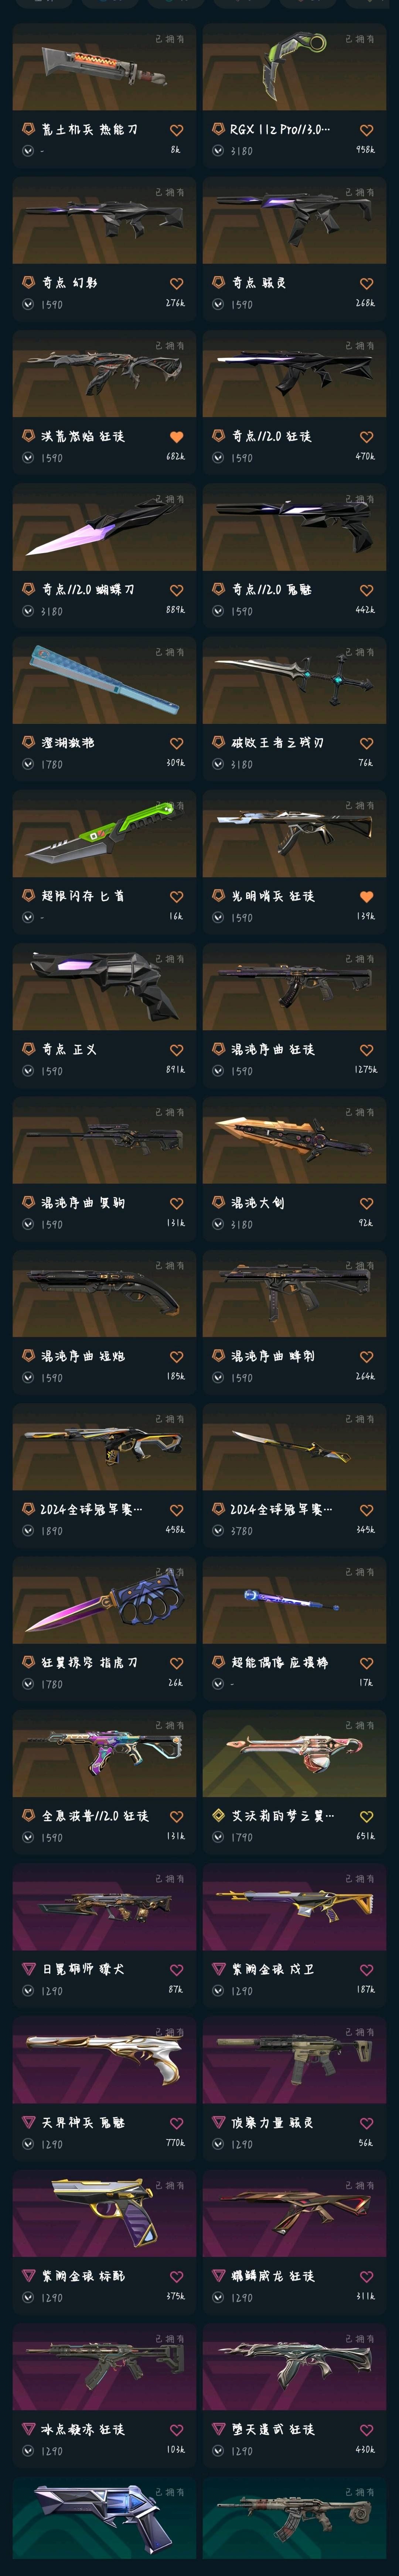Favorite the 荒土机兵 热能刀 skin heart
The image size is (399, 2576).
point(176,130)
